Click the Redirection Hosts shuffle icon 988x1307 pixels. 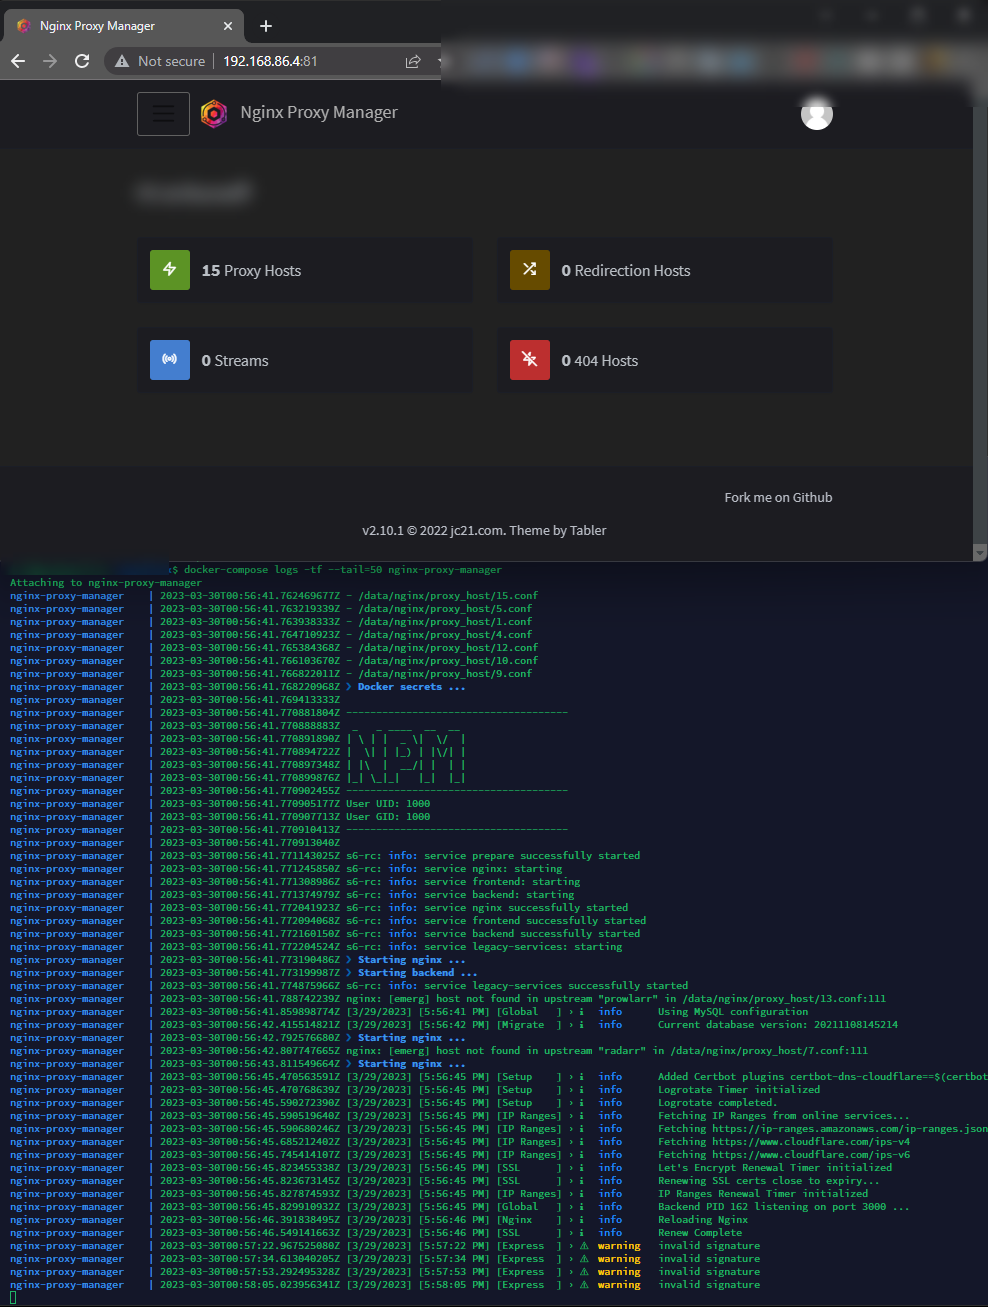point(529,270)
